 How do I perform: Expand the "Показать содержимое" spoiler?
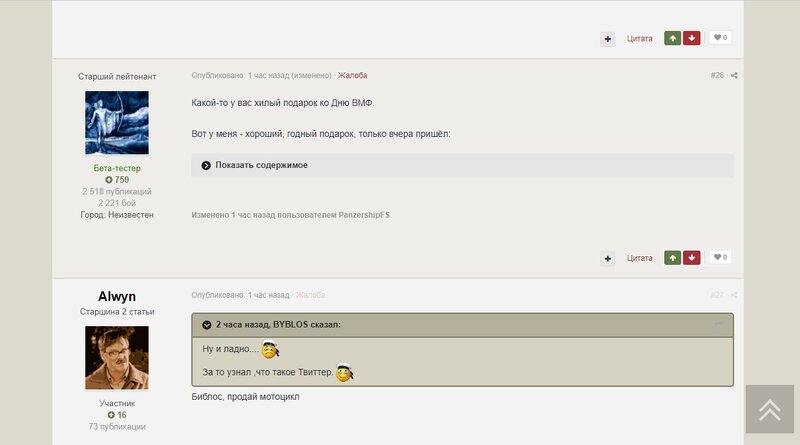462,165
